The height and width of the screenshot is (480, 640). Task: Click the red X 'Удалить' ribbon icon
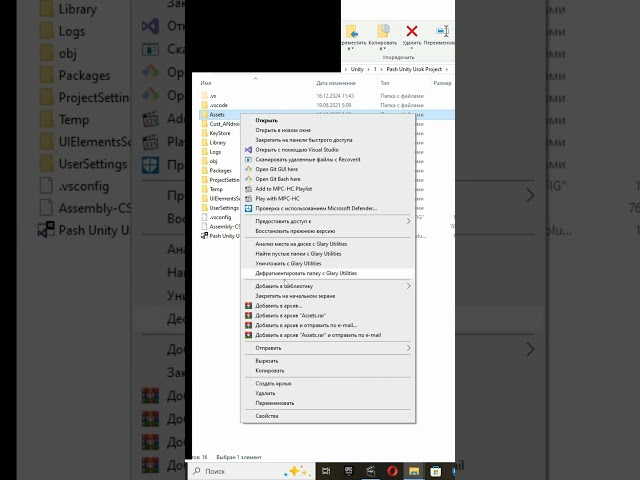click(x=412, y=31)
